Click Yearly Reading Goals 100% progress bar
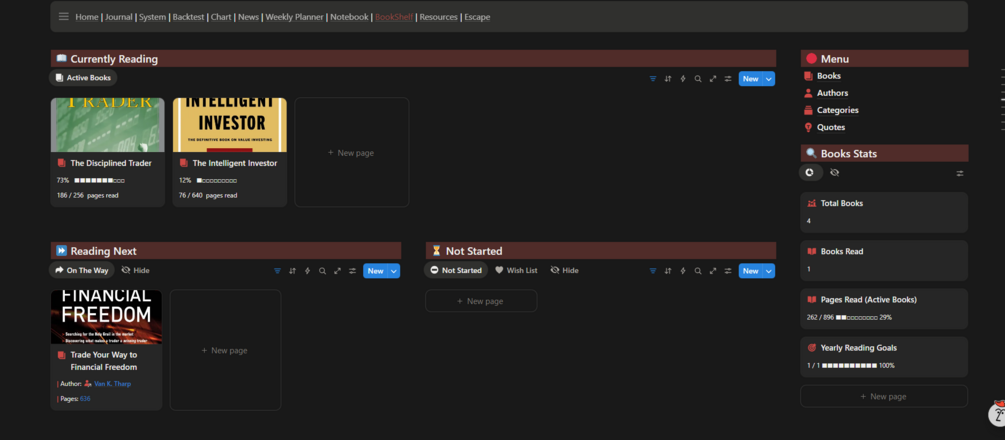This screenshot has height=440, width=1005. click(x=849, y=366)
